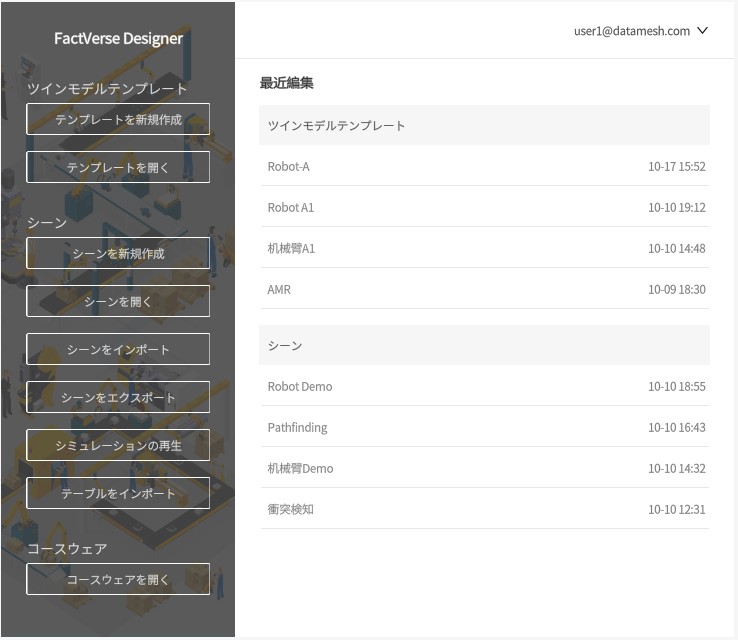Viewport: 738px width, 640px height.
Task: Click the user1@datamesh.com account name
Action: pyautogui.click(x=631, y=31)
